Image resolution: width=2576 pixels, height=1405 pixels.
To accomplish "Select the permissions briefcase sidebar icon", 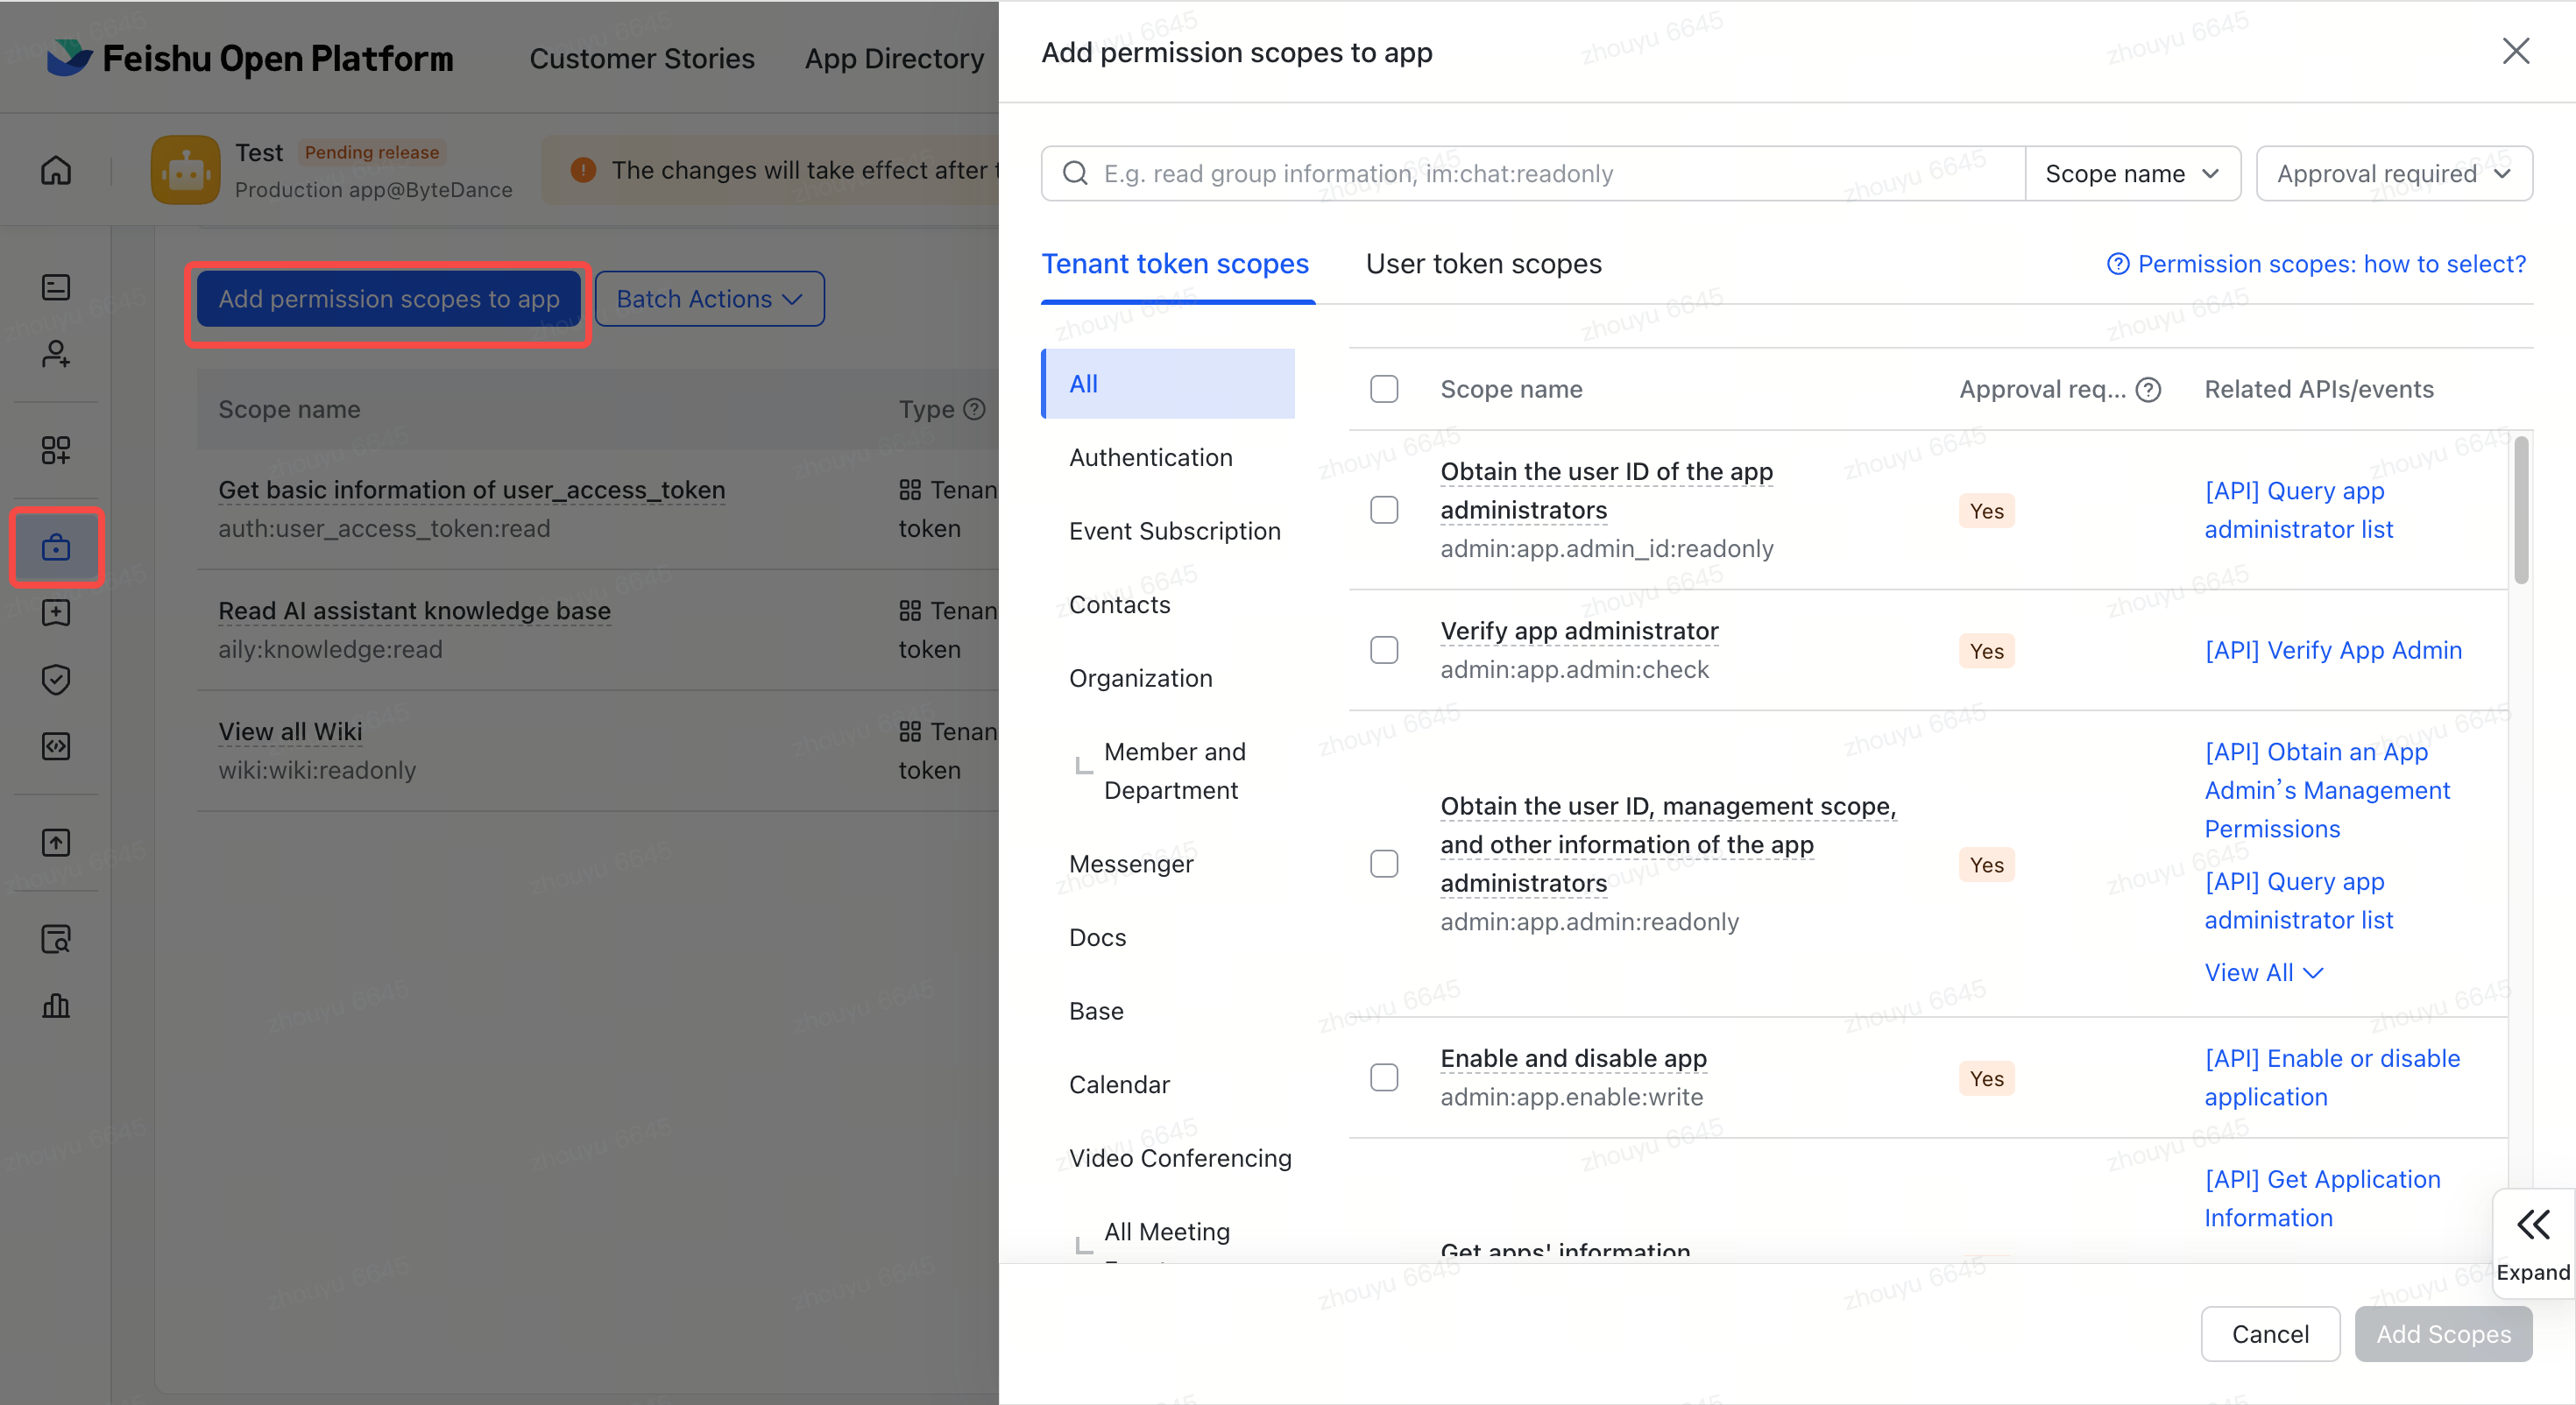I will pos(56,547).
